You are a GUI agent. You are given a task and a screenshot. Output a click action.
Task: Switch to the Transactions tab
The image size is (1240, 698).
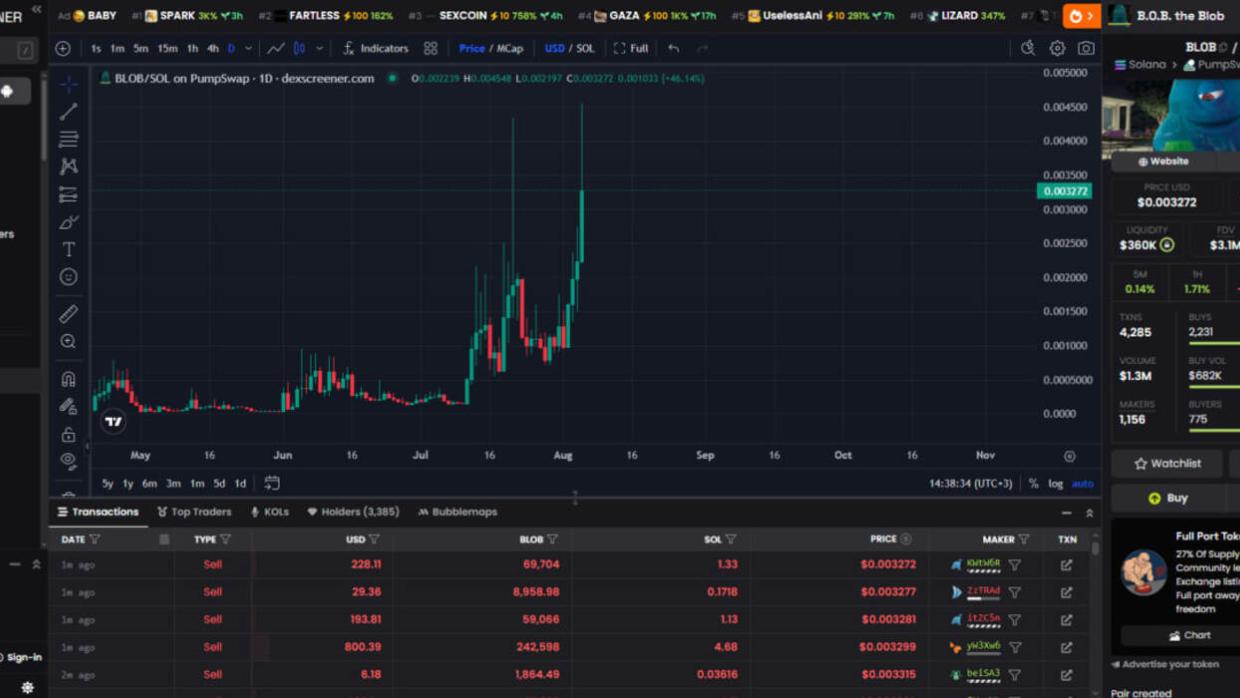97,512
